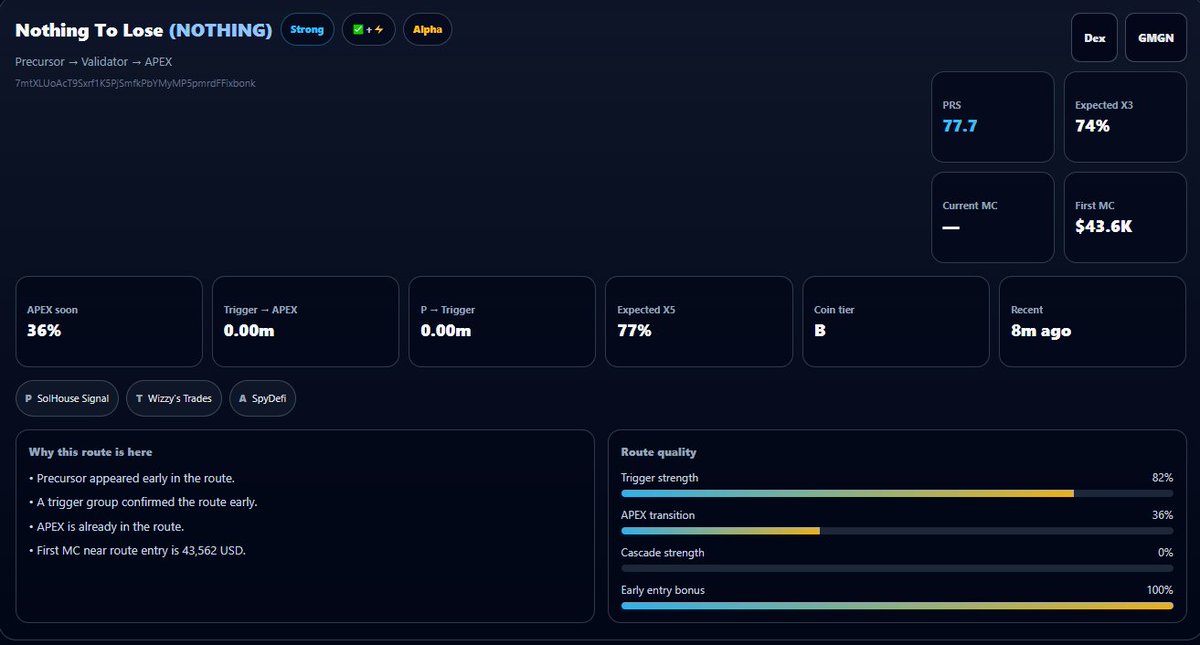Click the Early entry bonus progress bar
Image resolution: width=1200 pixels, height=645 pixels.
897,605
